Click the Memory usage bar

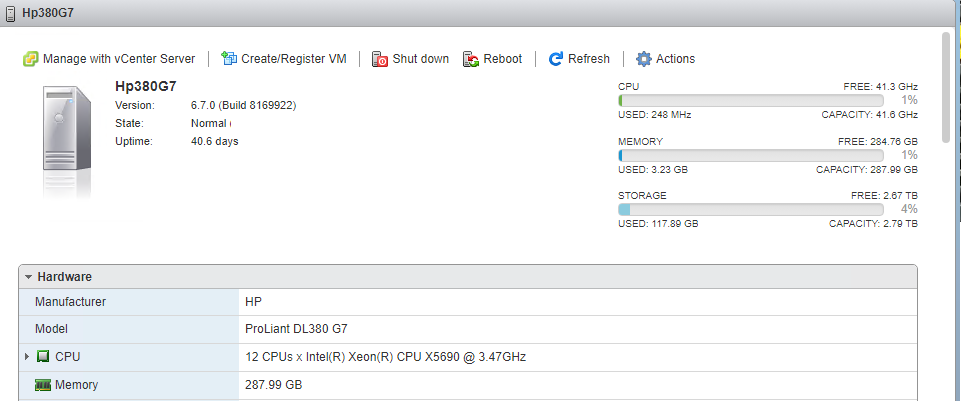751,155
